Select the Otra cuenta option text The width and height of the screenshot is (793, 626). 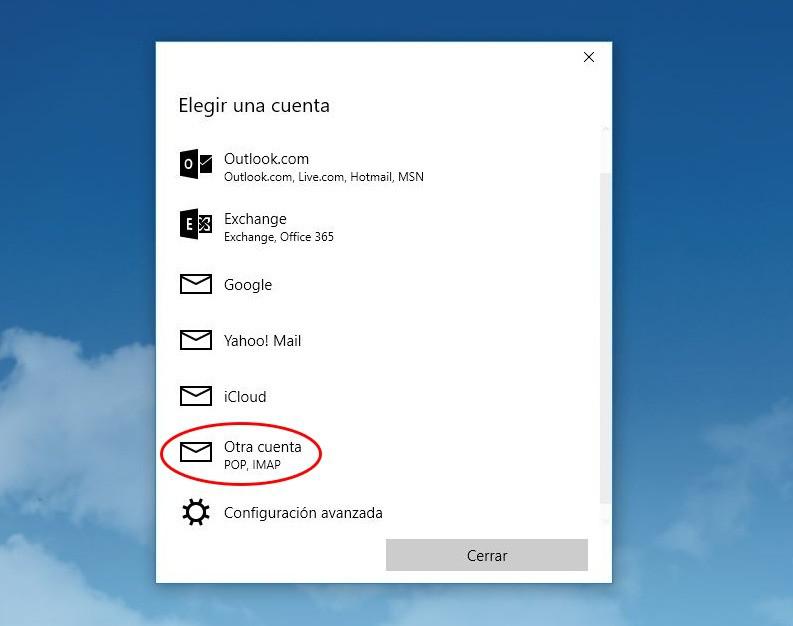coord(262,447)
